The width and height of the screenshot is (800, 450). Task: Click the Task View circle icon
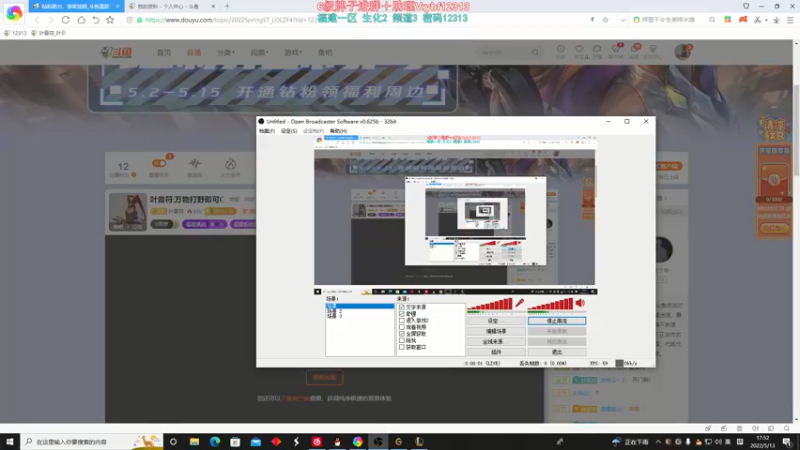click(173, 441)
